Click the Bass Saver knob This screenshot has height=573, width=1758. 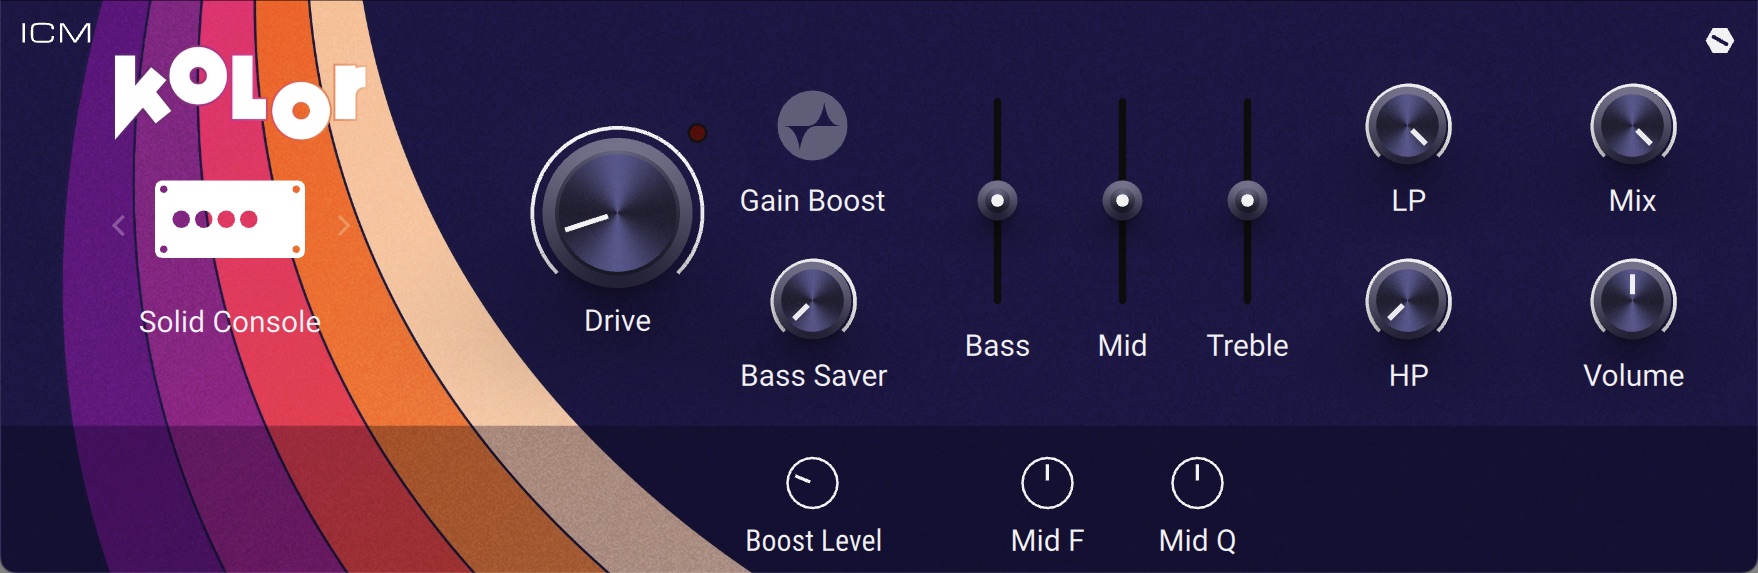(x=813, y=301)
